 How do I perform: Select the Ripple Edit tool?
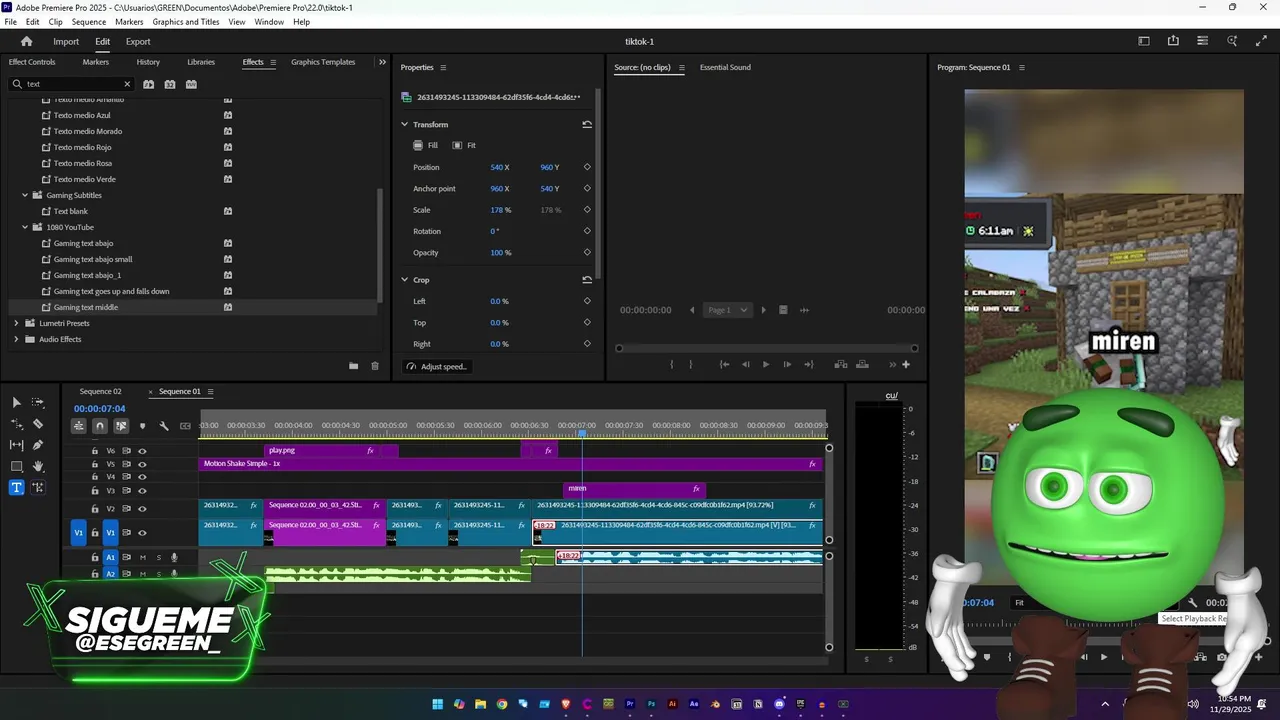coord(16,424)
